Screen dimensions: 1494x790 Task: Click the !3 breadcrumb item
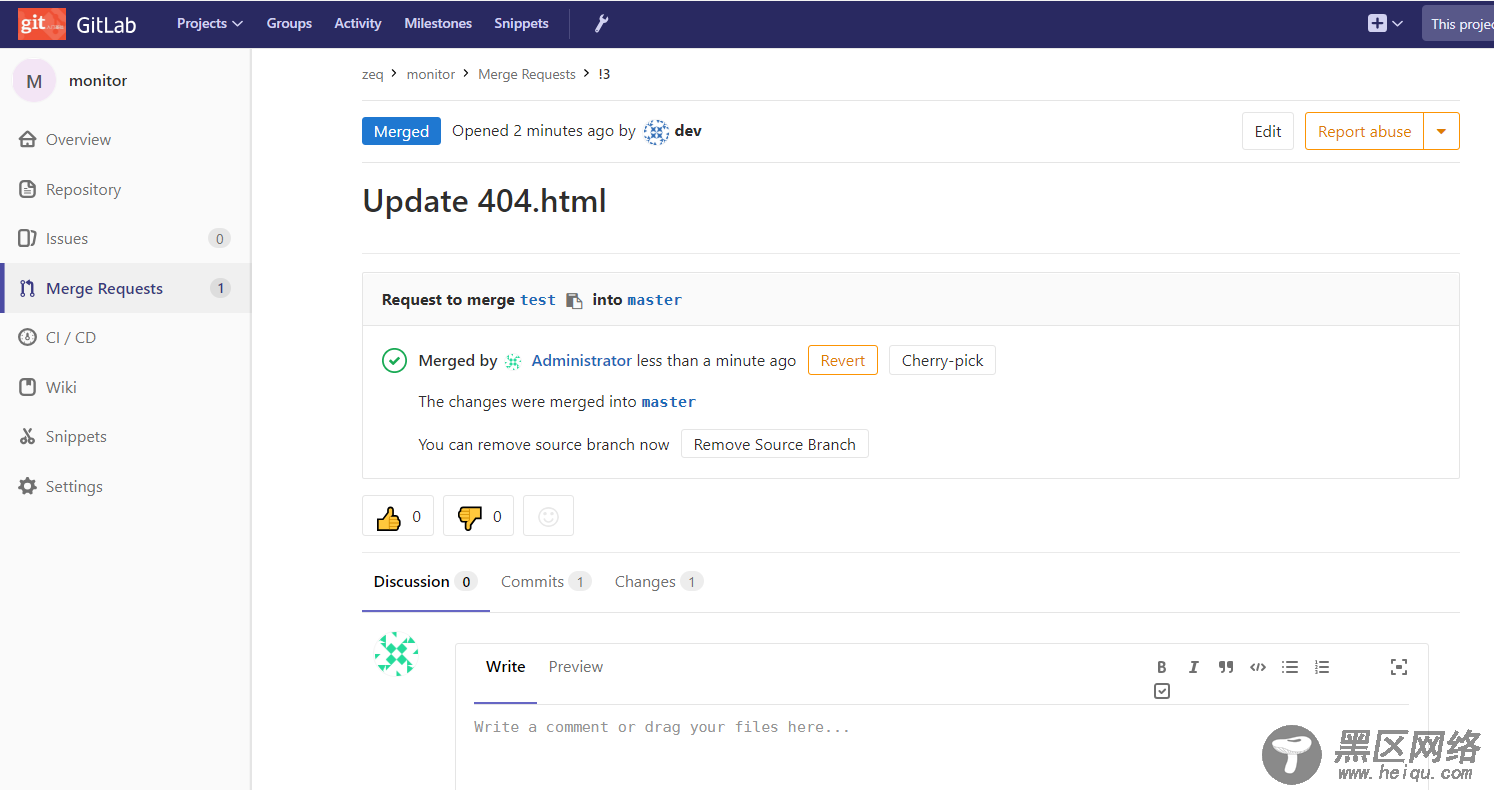(x=604, y=74)
